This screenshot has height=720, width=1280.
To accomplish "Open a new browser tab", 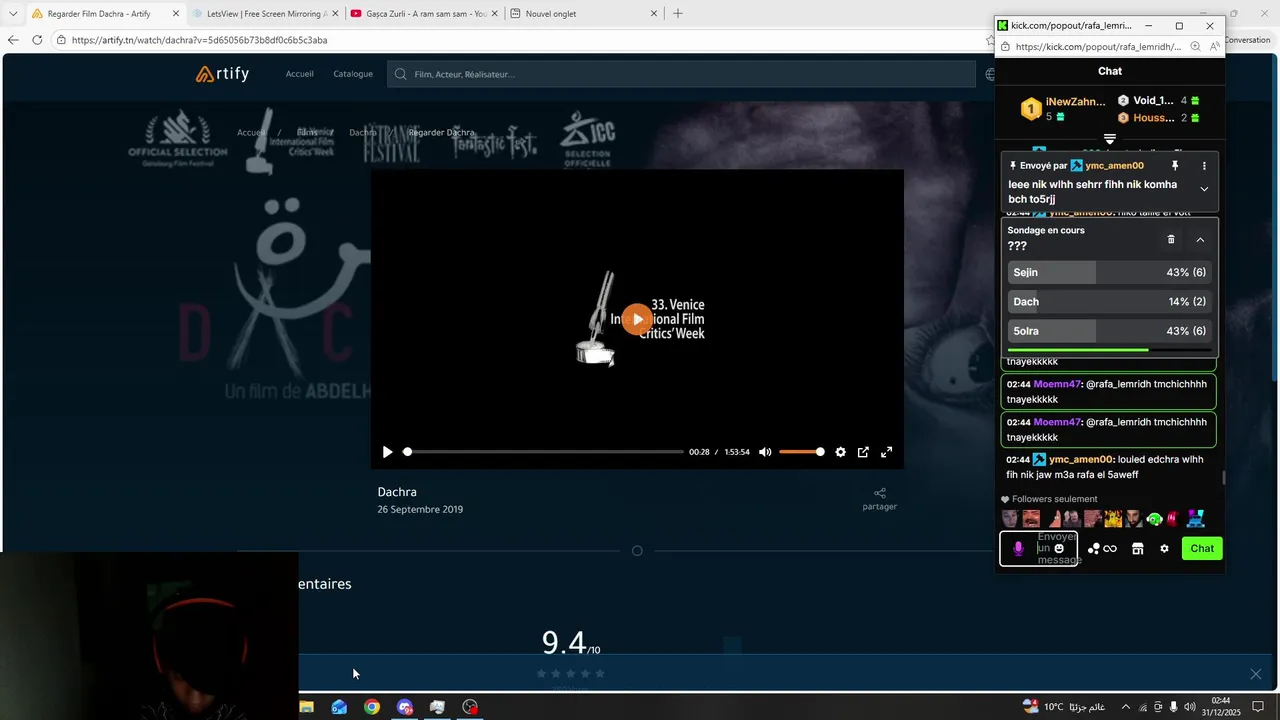I will [678, 14].
